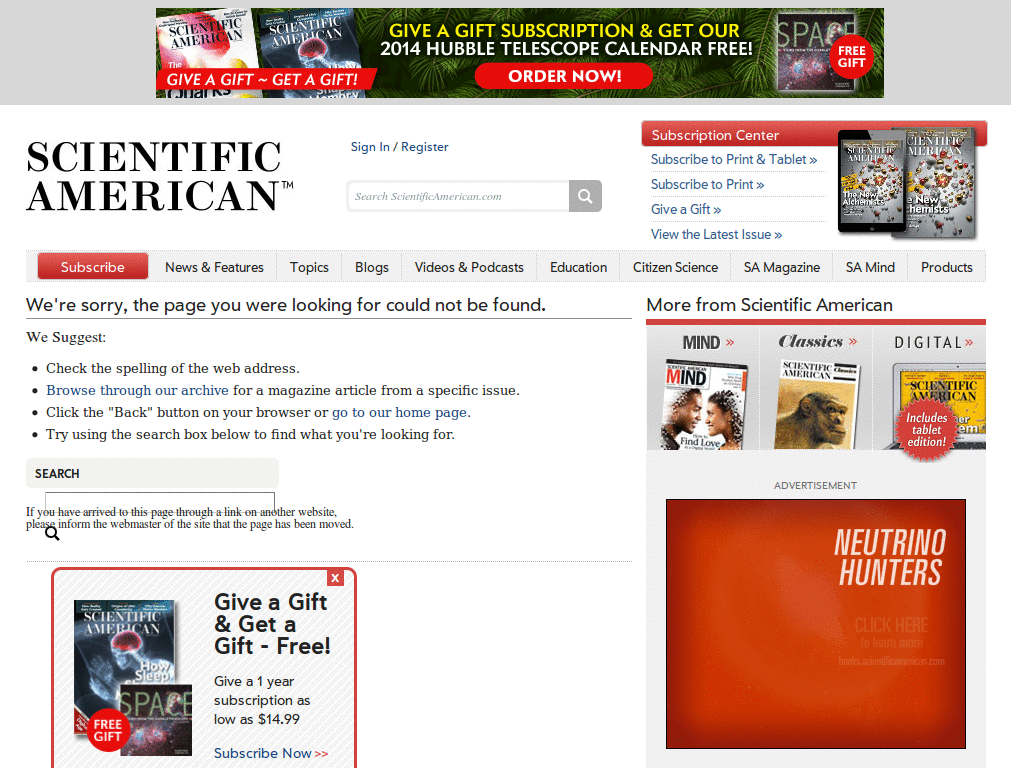
Task: Click the search box below SEARCH heading
Action: [160, 502]
